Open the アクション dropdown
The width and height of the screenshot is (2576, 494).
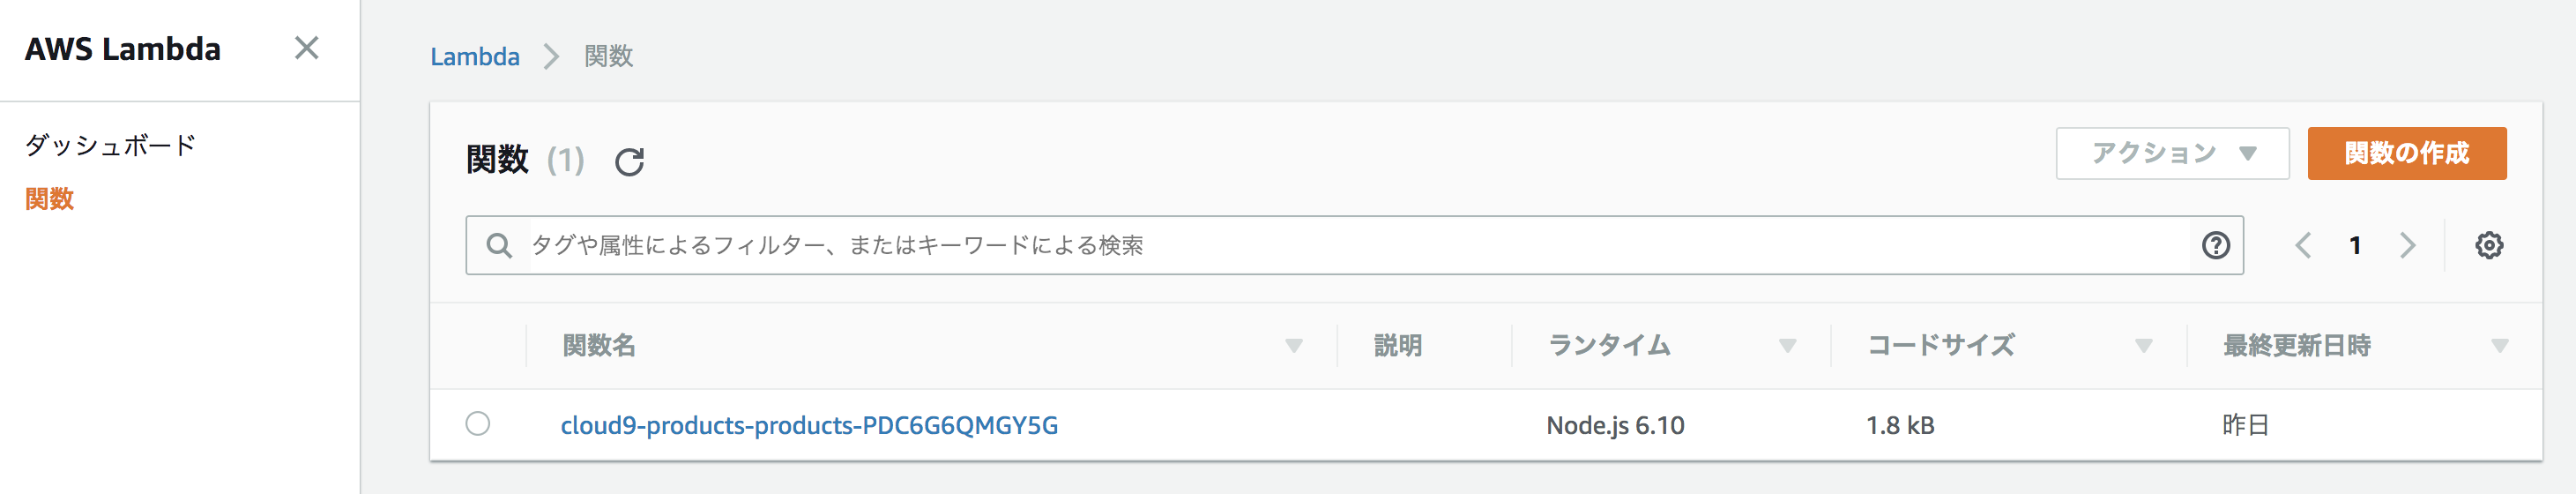click(2172, 153)
